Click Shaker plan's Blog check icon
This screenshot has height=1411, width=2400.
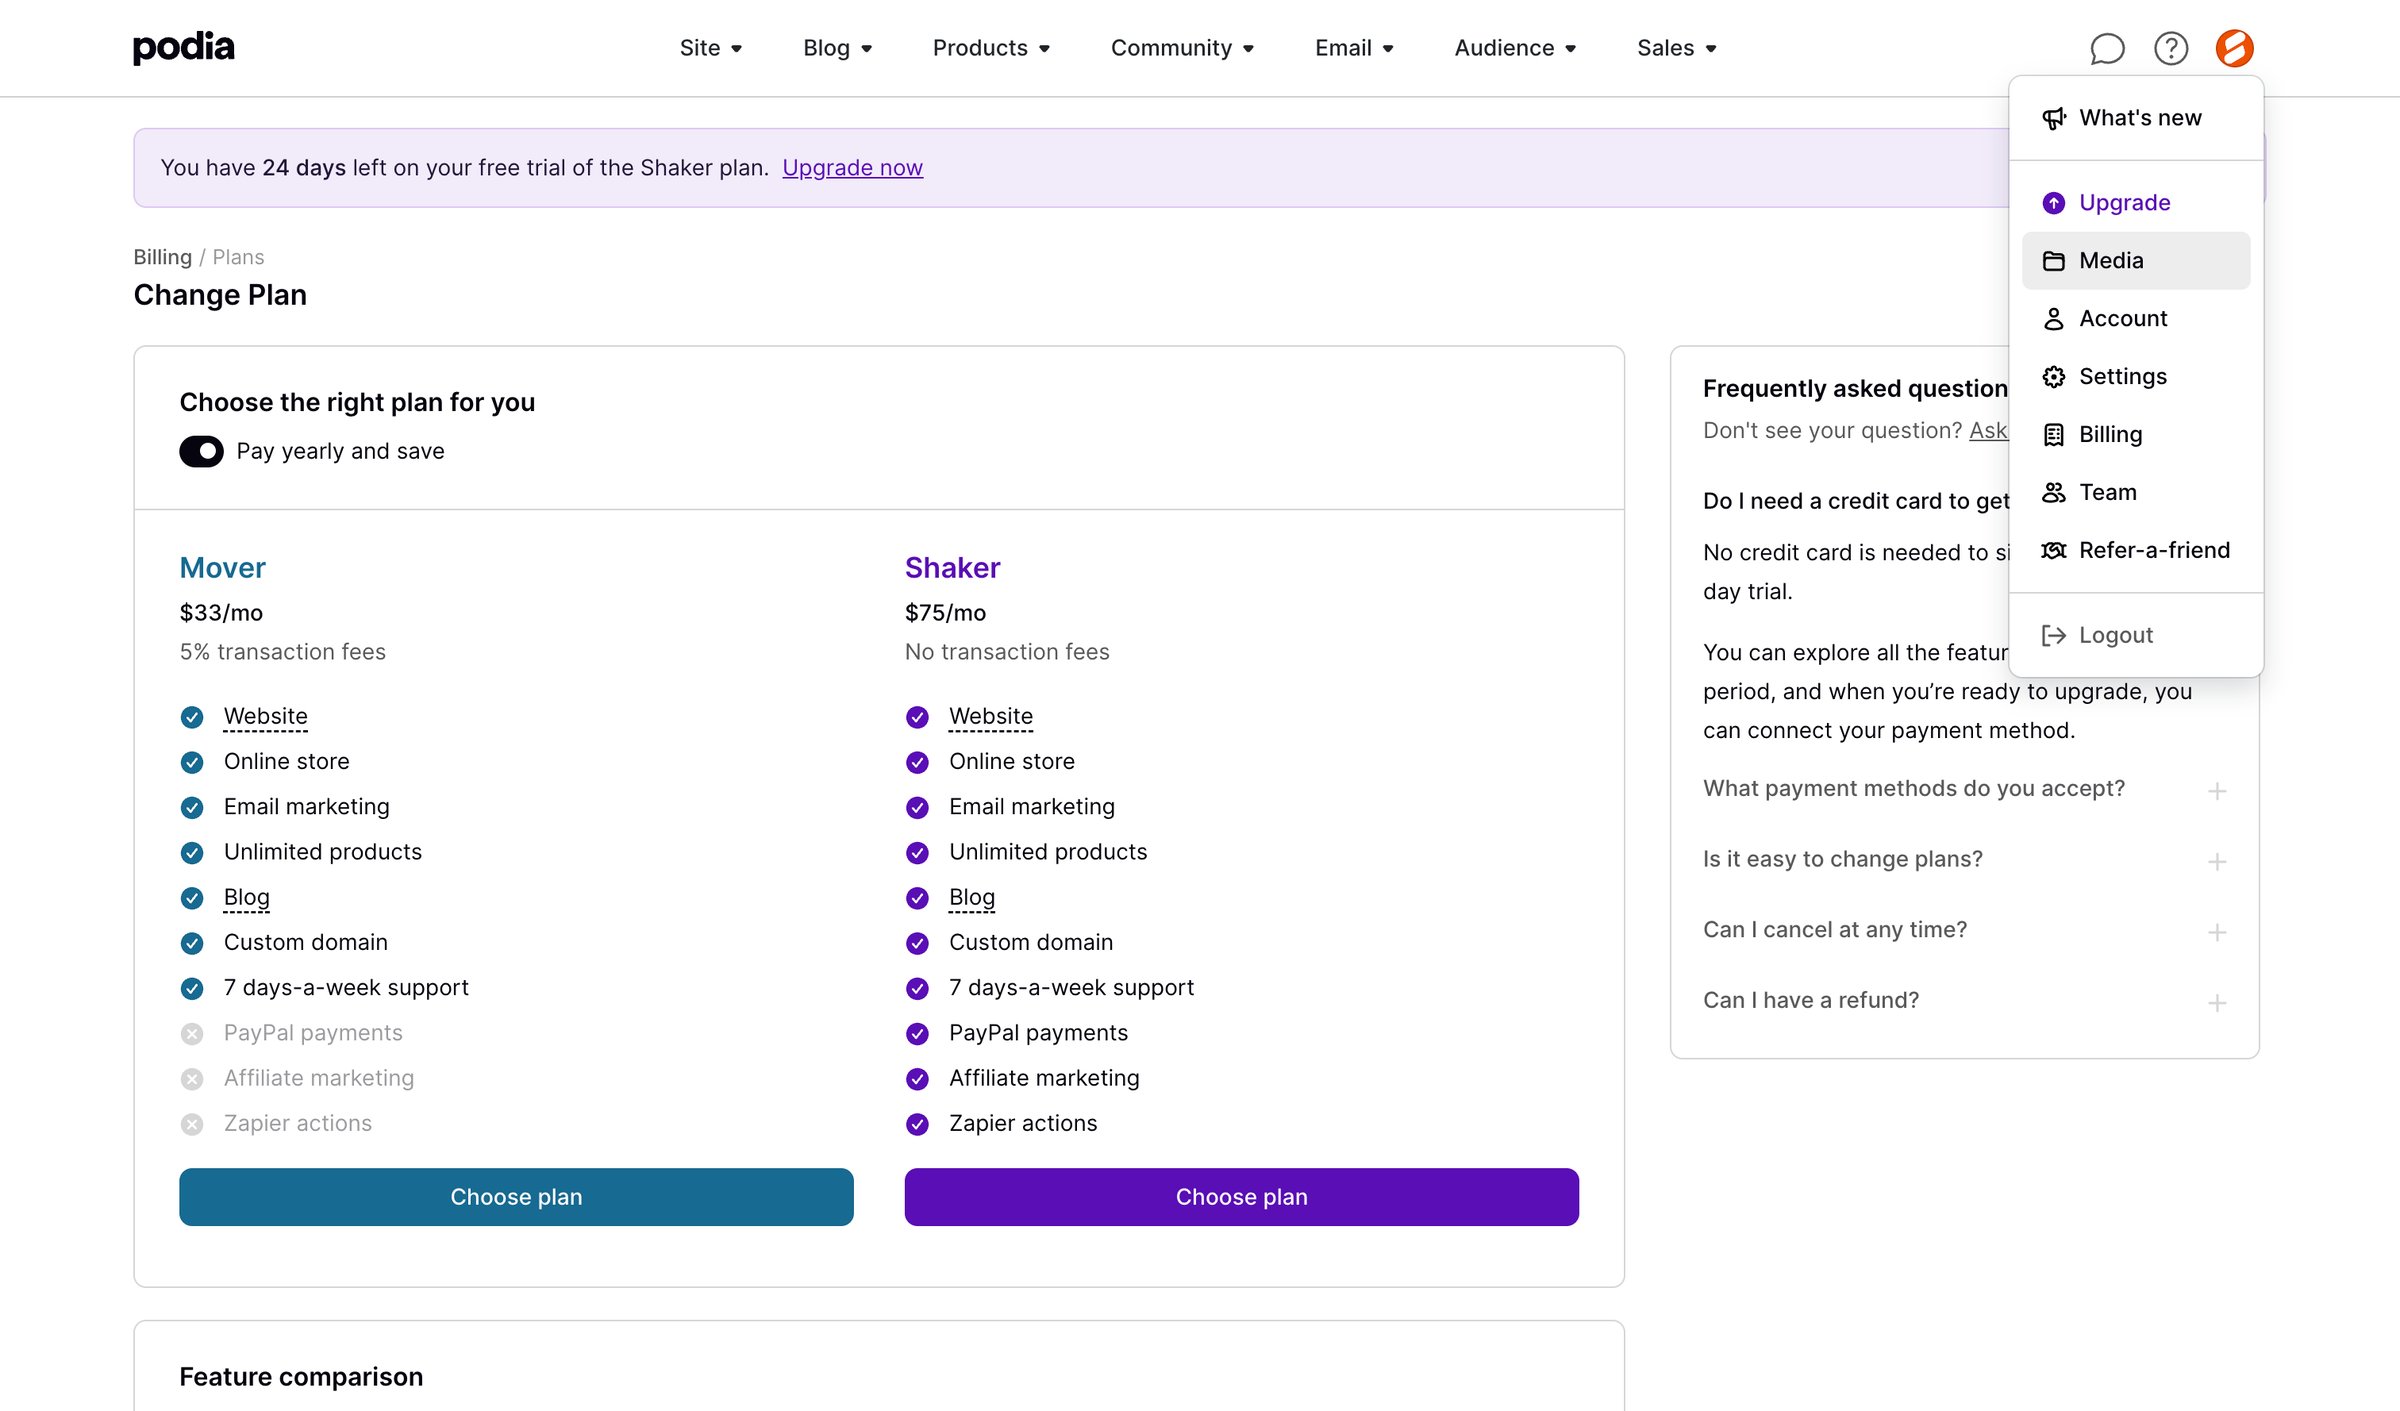coord(917,898)
